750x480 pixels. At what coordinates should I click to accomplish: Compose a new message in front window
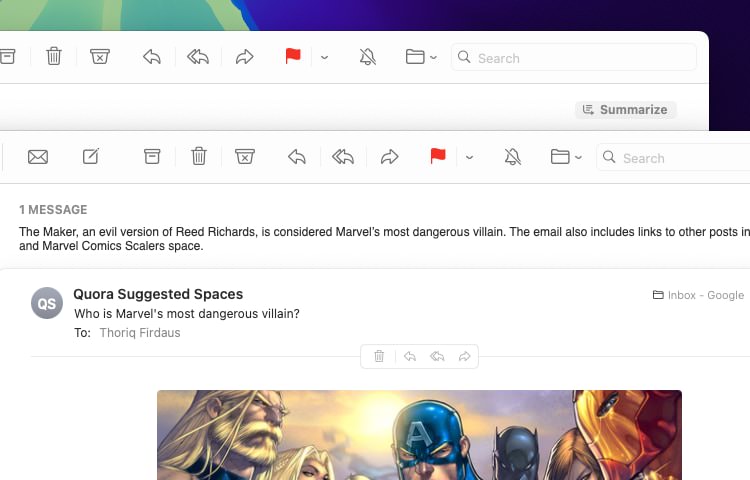[x=90, y=156]
